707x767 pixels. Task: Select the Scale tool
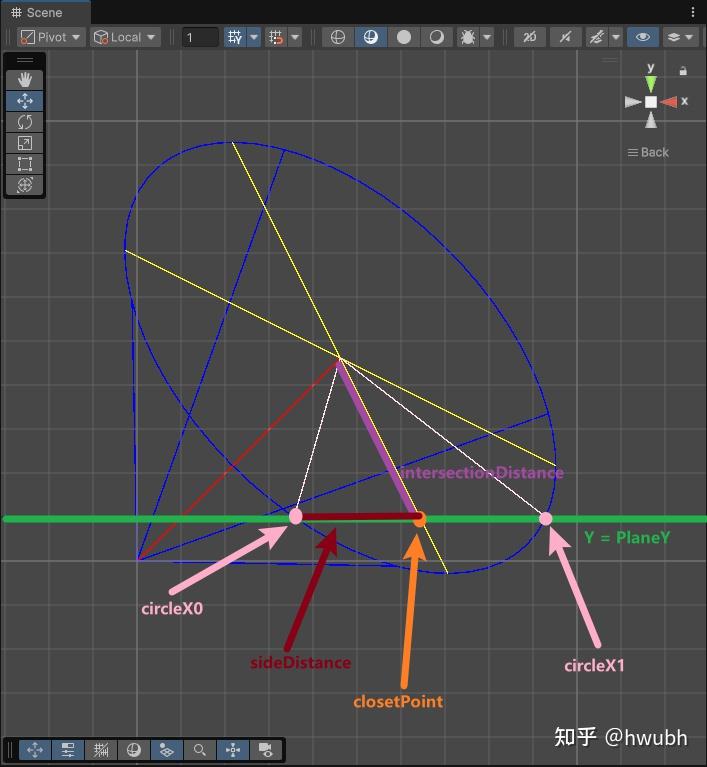pos(24,143)
